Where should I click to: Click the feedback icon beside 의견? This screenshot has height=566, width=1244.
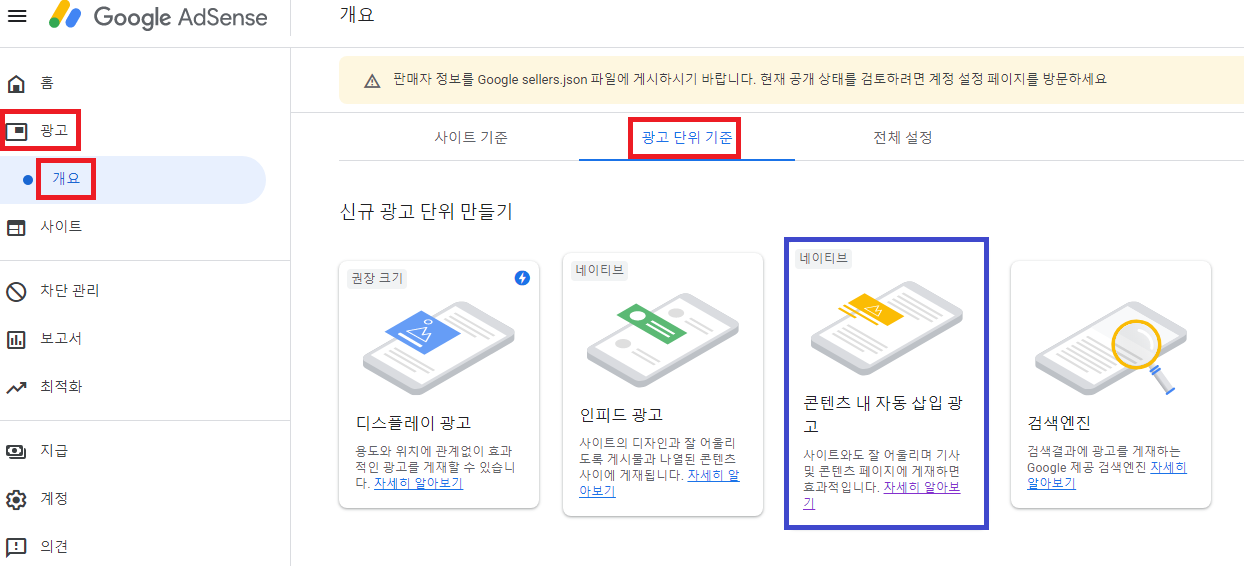pos(16,547)
